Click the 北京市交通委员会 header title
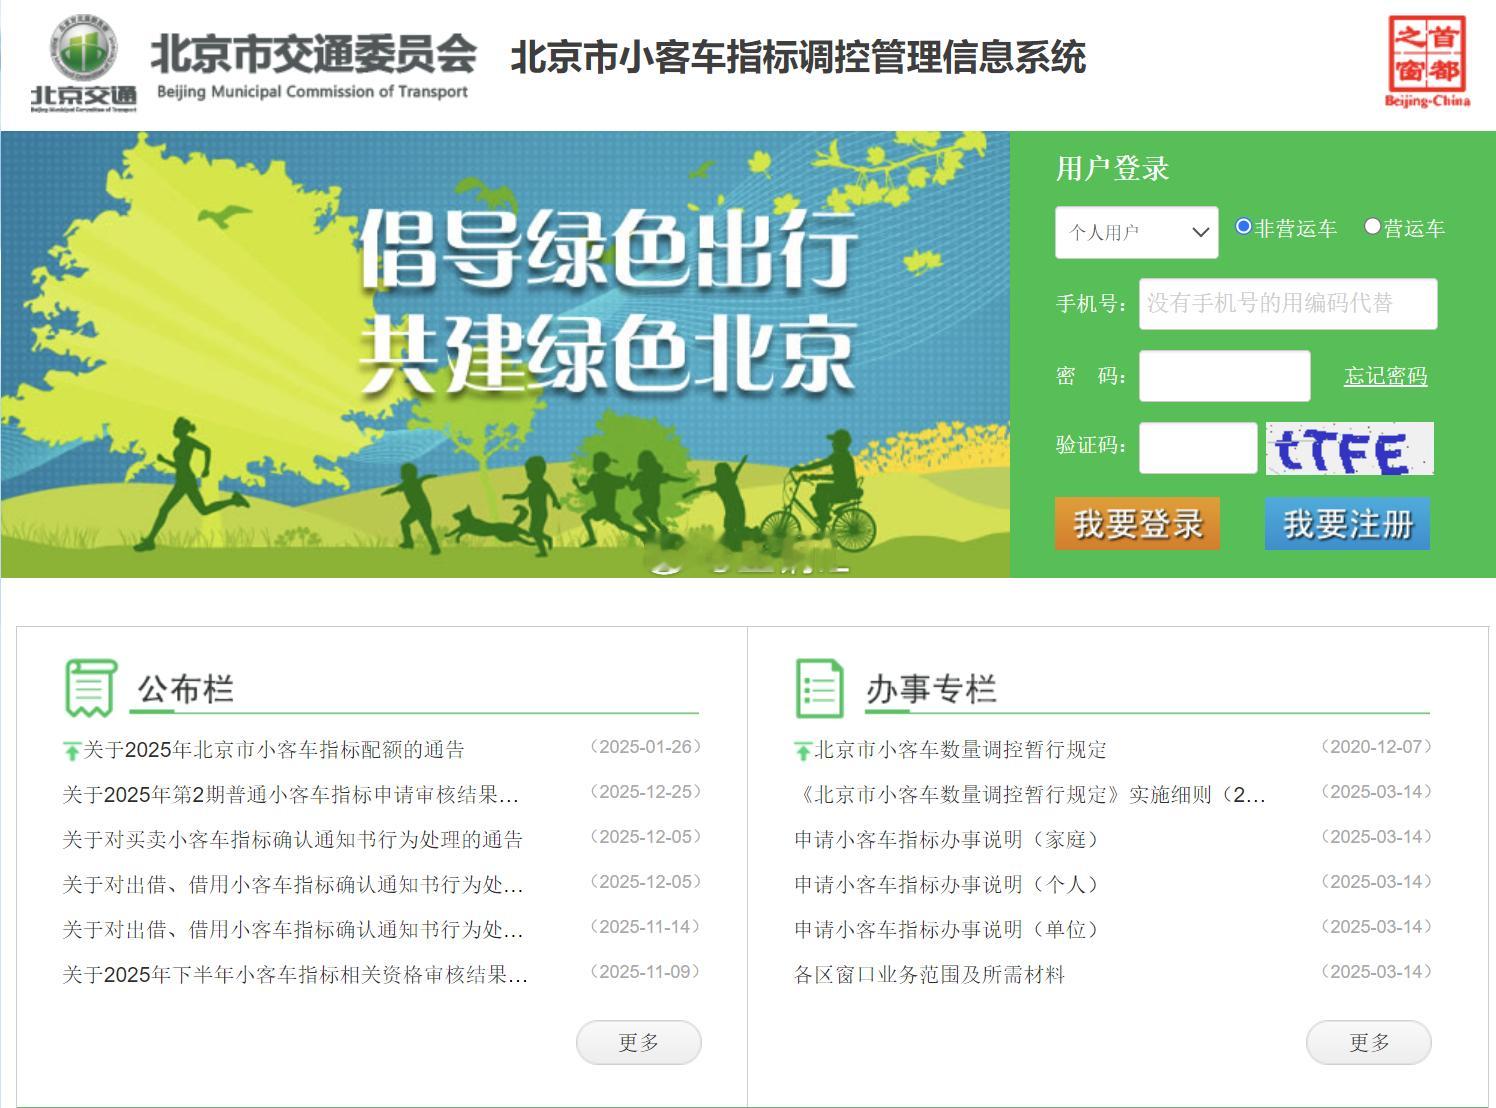 coord(313,53)
